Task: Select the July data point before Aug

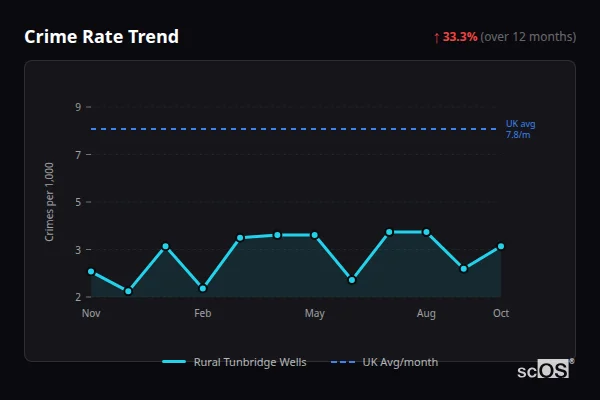Action: pos(389,232)
